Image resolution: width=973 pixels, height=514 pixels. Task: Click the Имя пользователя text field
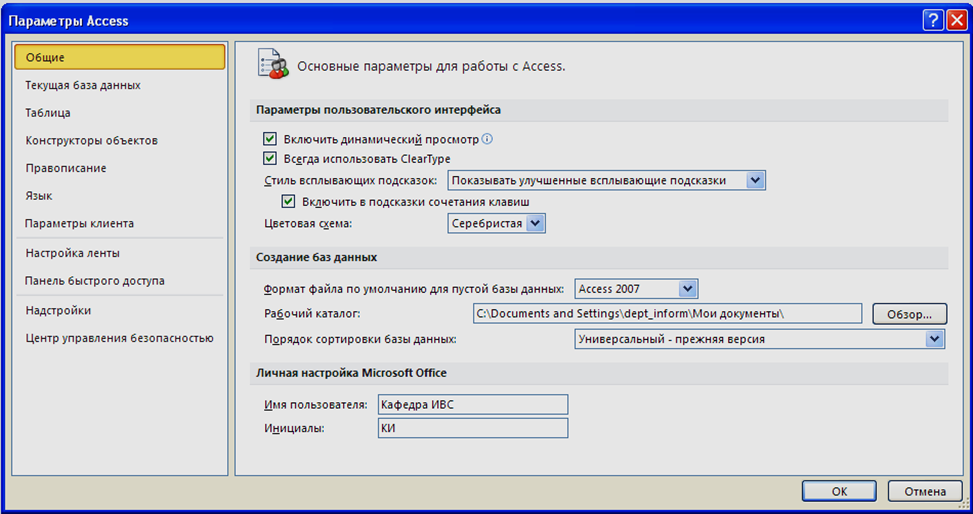click(x=473, y=405)
